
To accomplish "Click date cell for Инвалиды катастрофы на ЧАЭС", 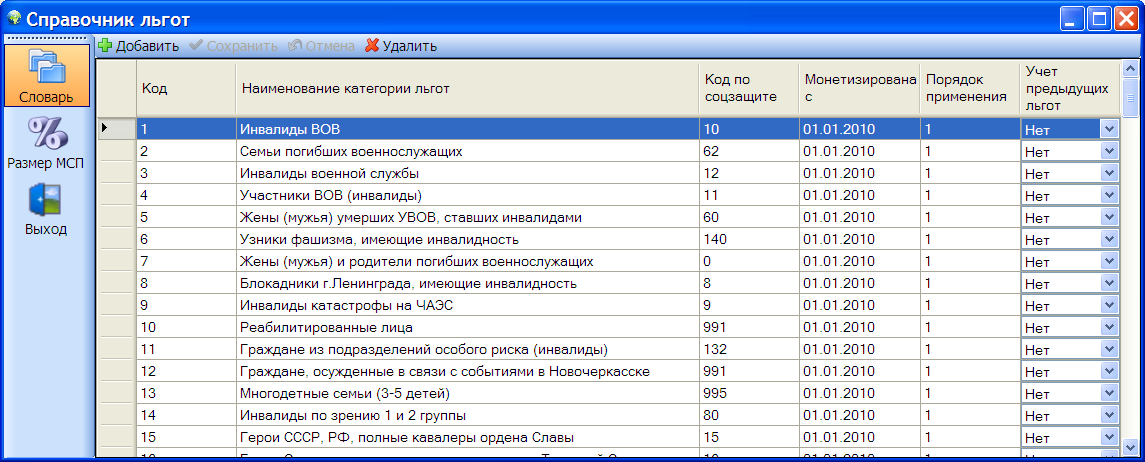I will click(x=858, y=305).
